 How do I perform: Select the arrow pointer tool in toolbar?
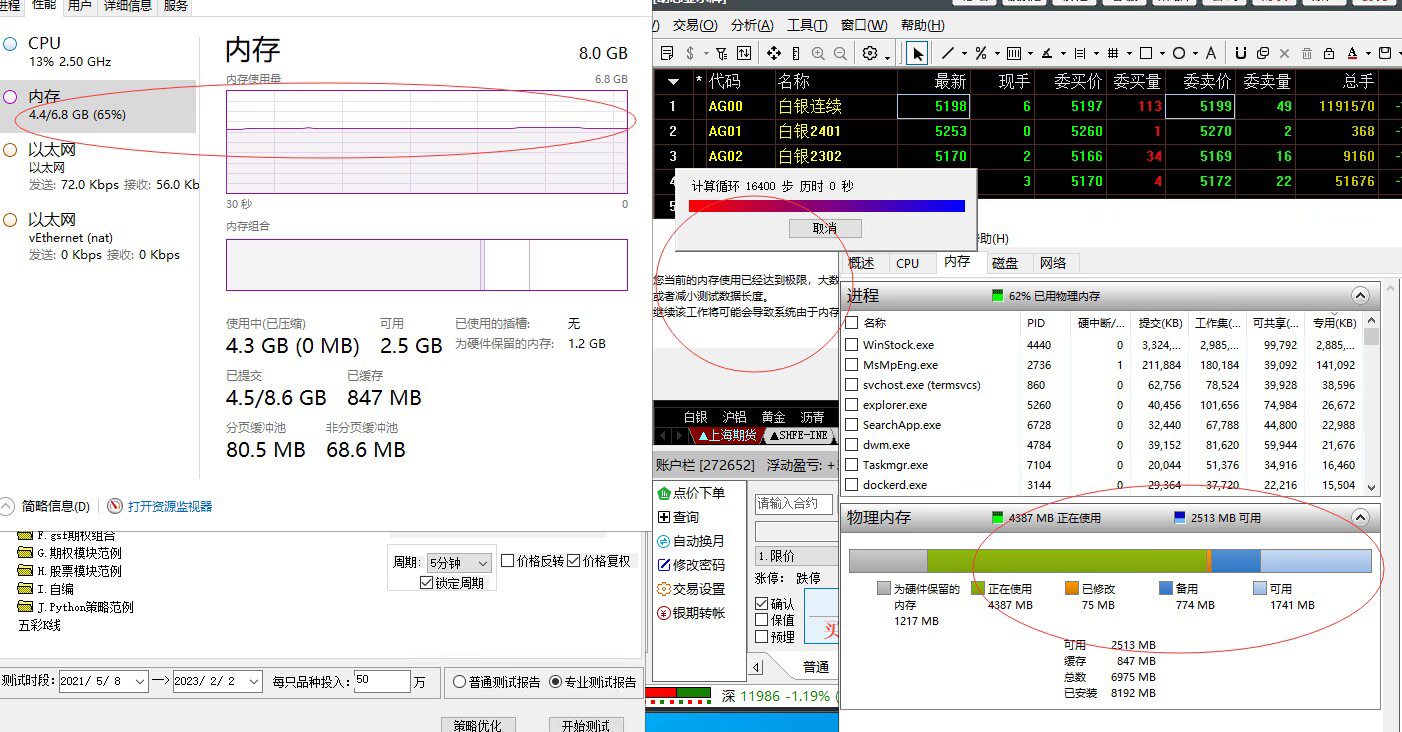pyautogui.click(x=918, y=53)
